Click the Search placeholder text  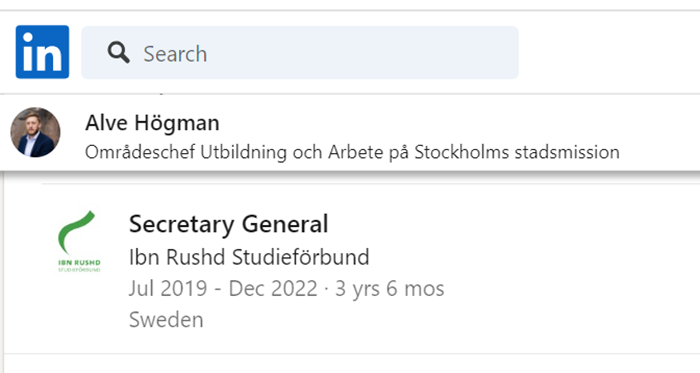pyautogui.click(x=175, y=54)
